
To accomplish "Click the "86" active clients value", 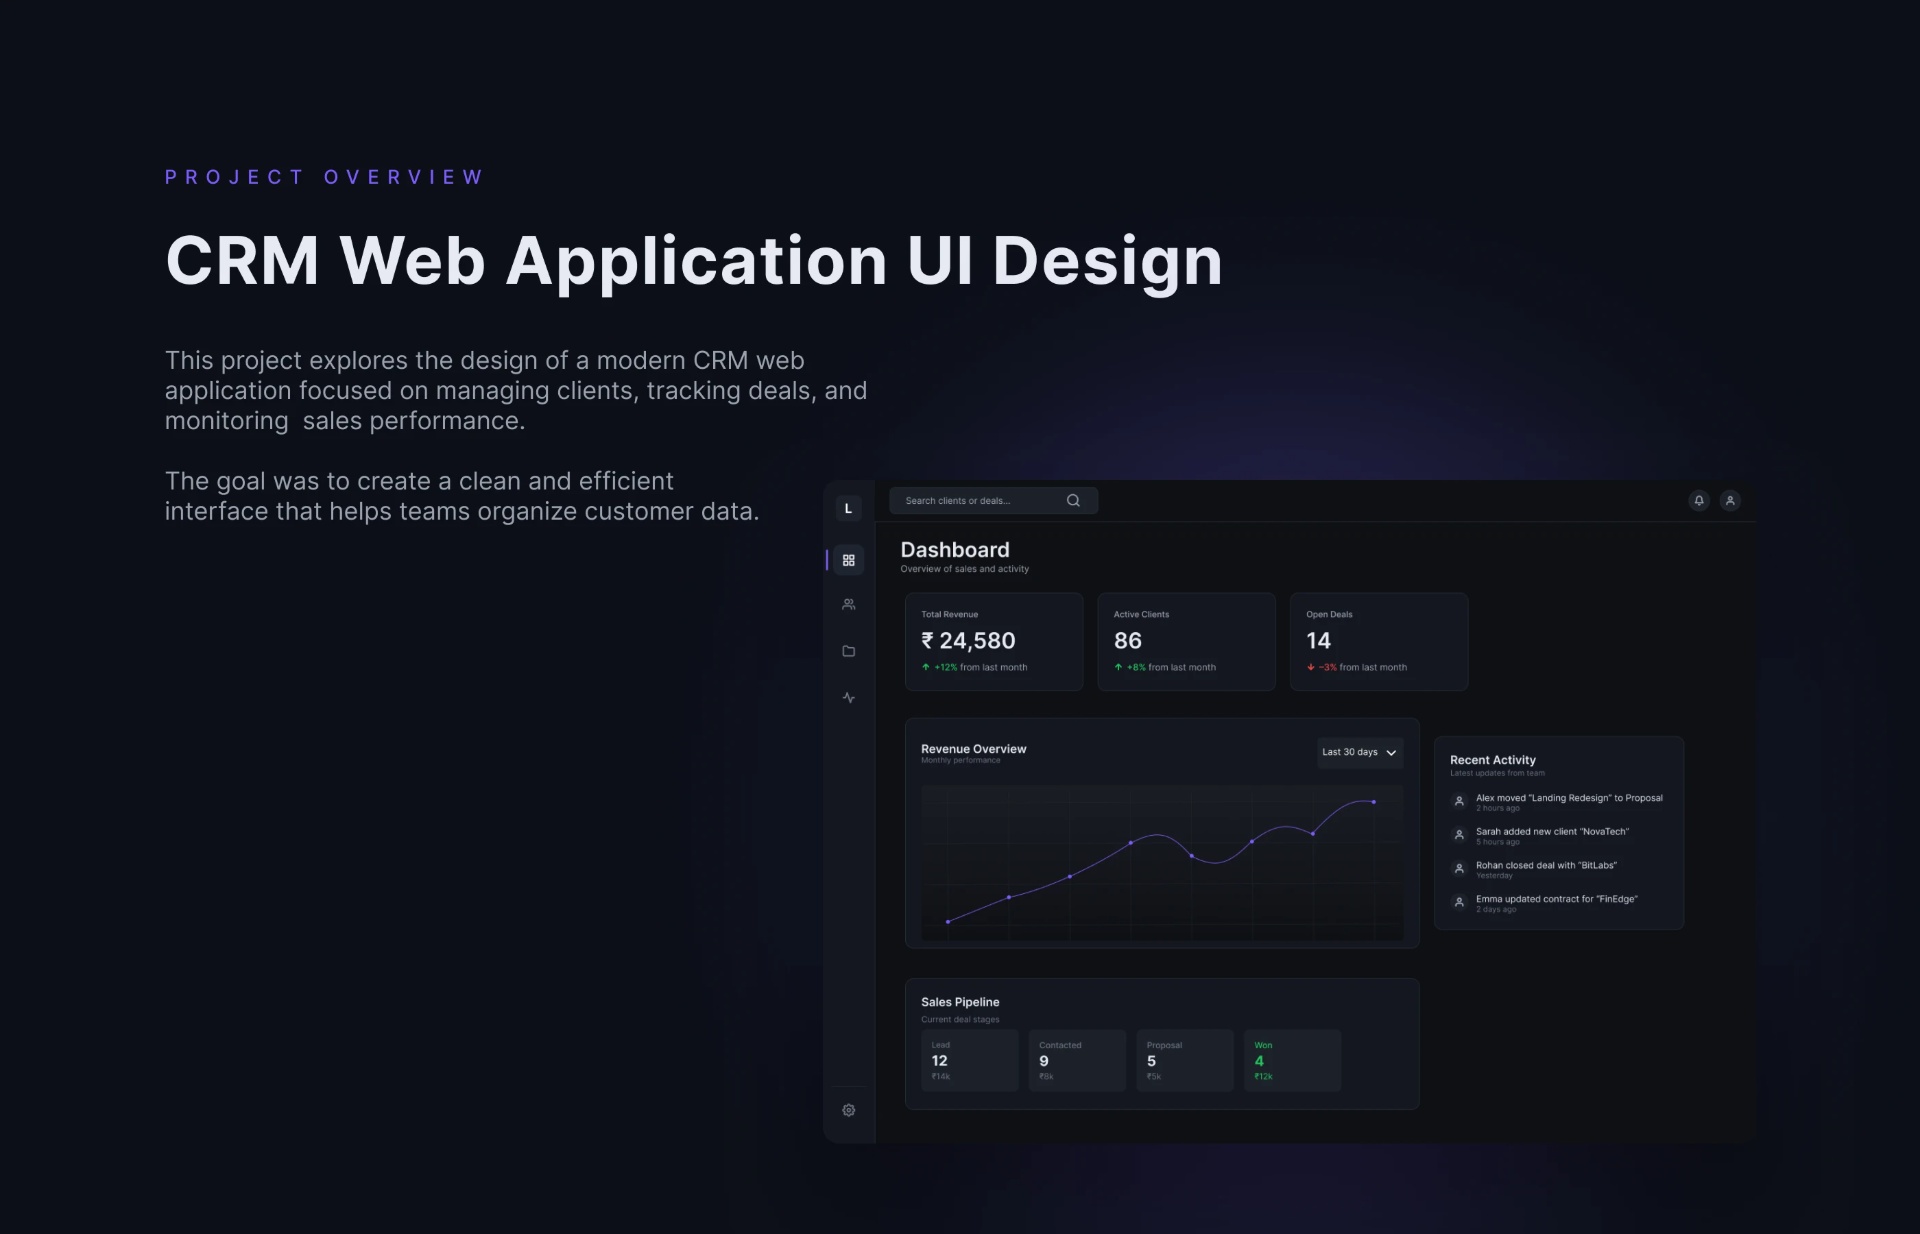I will point(1128,641).
